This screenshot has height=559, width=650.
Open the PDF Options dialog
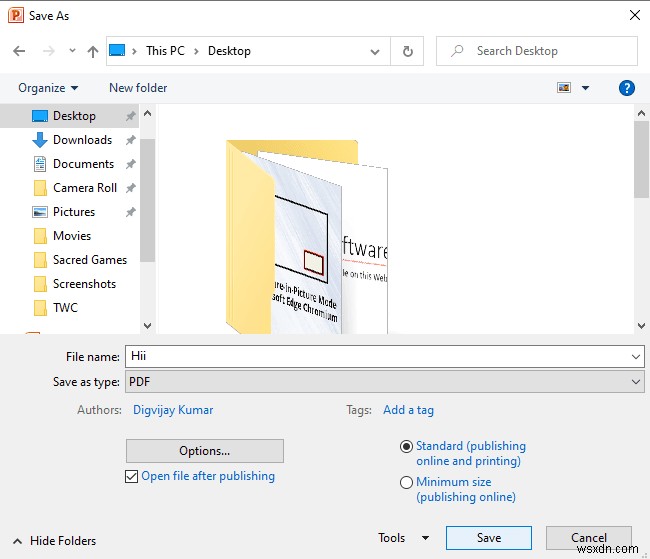coord(205,451)
